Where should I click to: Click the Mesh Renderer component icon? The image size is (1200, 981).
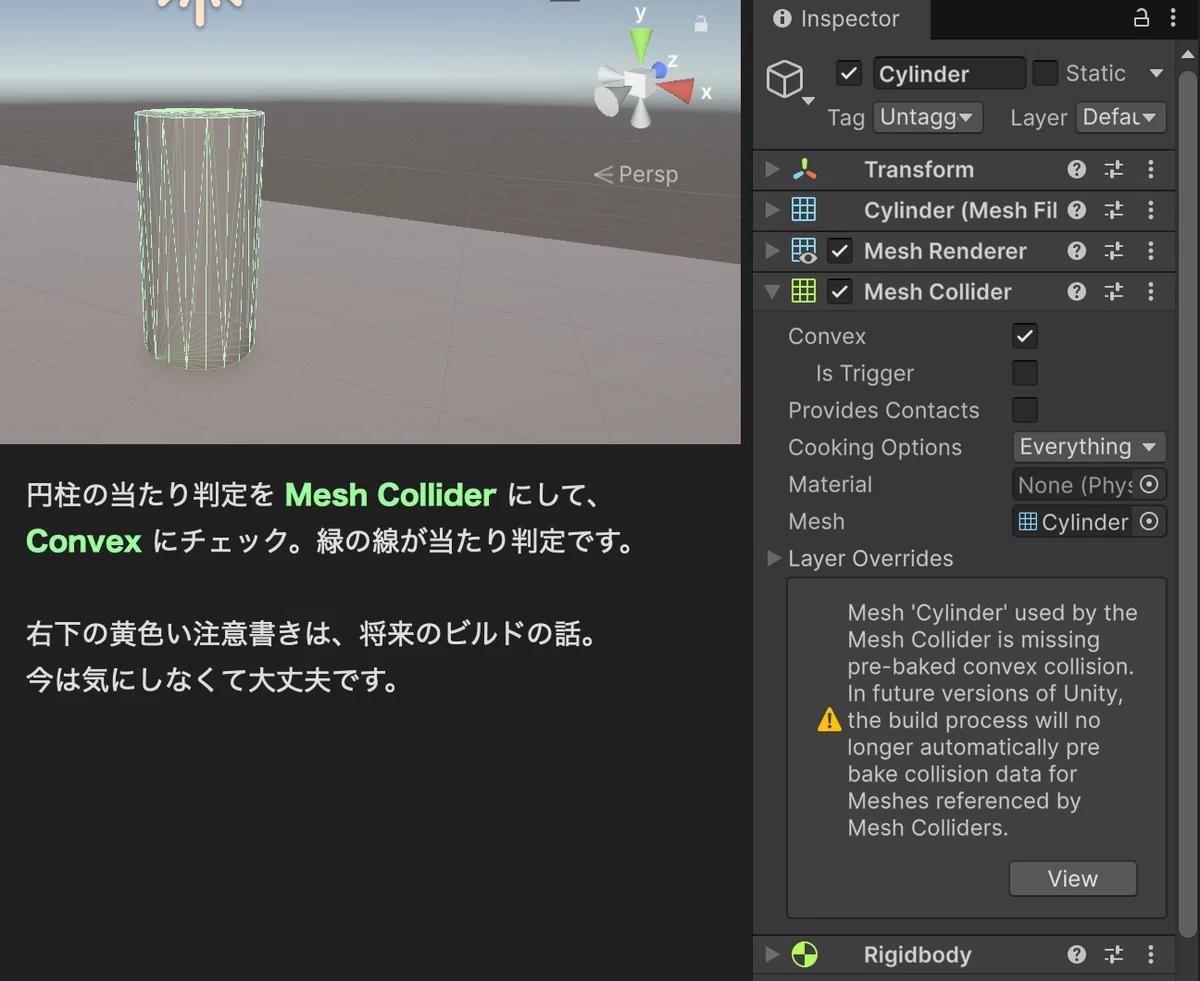pos(804,251)
